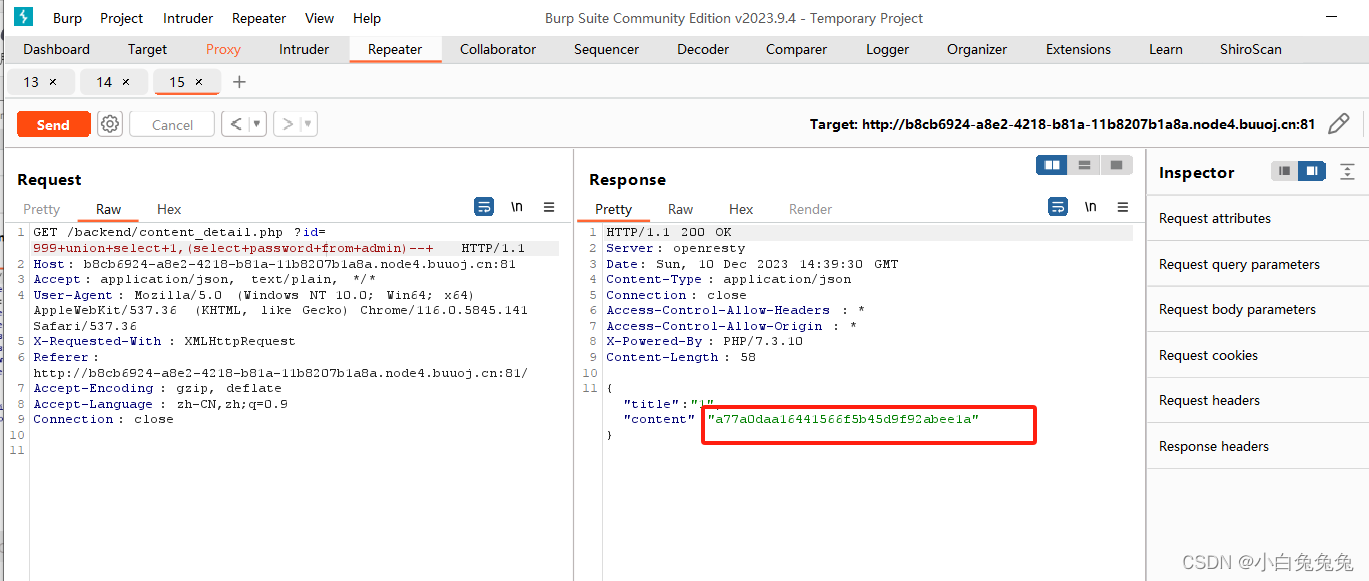Image resolution: width=1369 pixels, height=581 pixels.
Task: Close Repeater request tab 14
Action: click(x=126, y=82)
